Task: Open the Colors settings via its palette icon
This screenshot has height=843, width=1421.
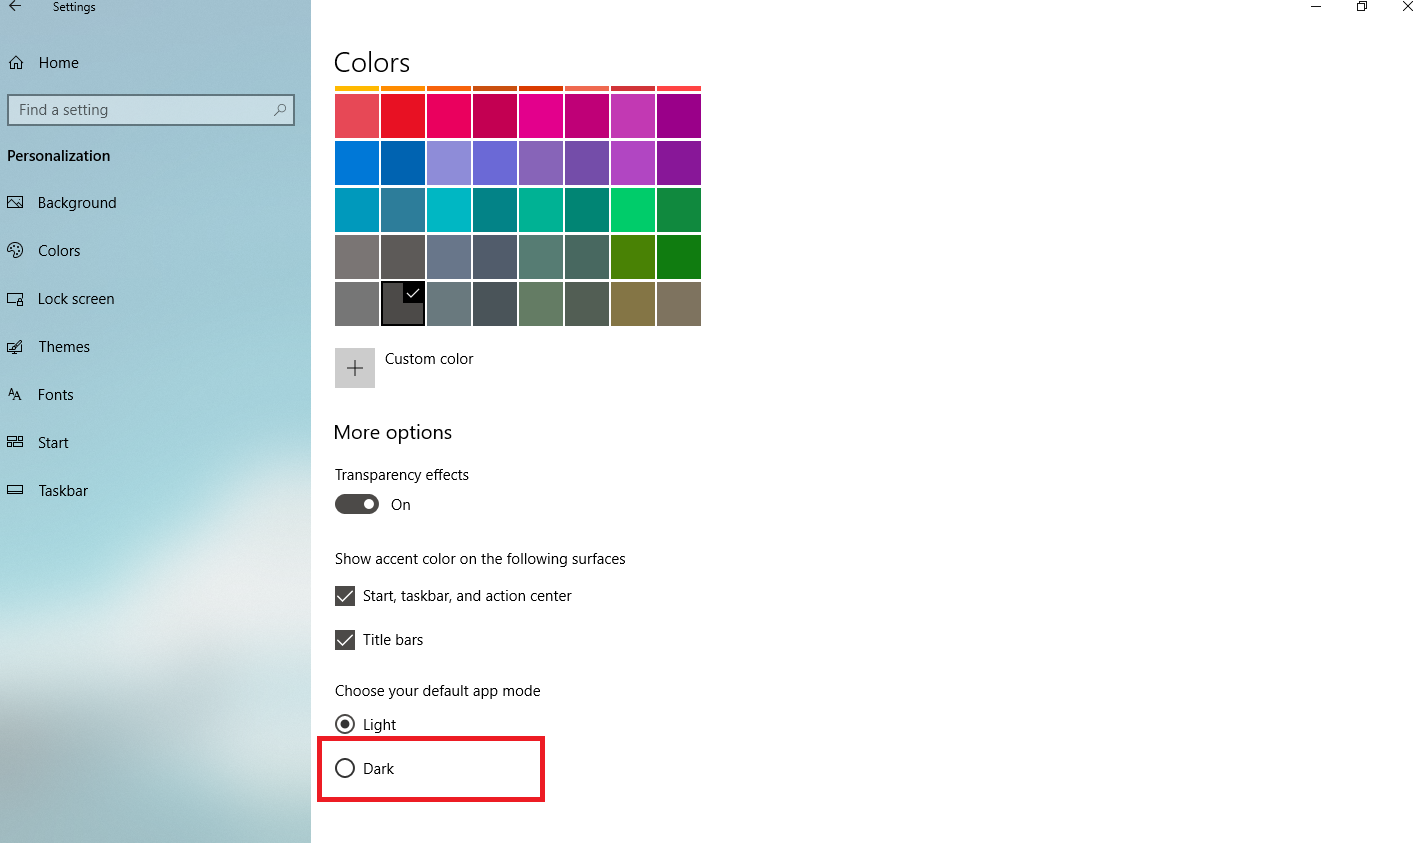Action: click(x=15, y=250)
